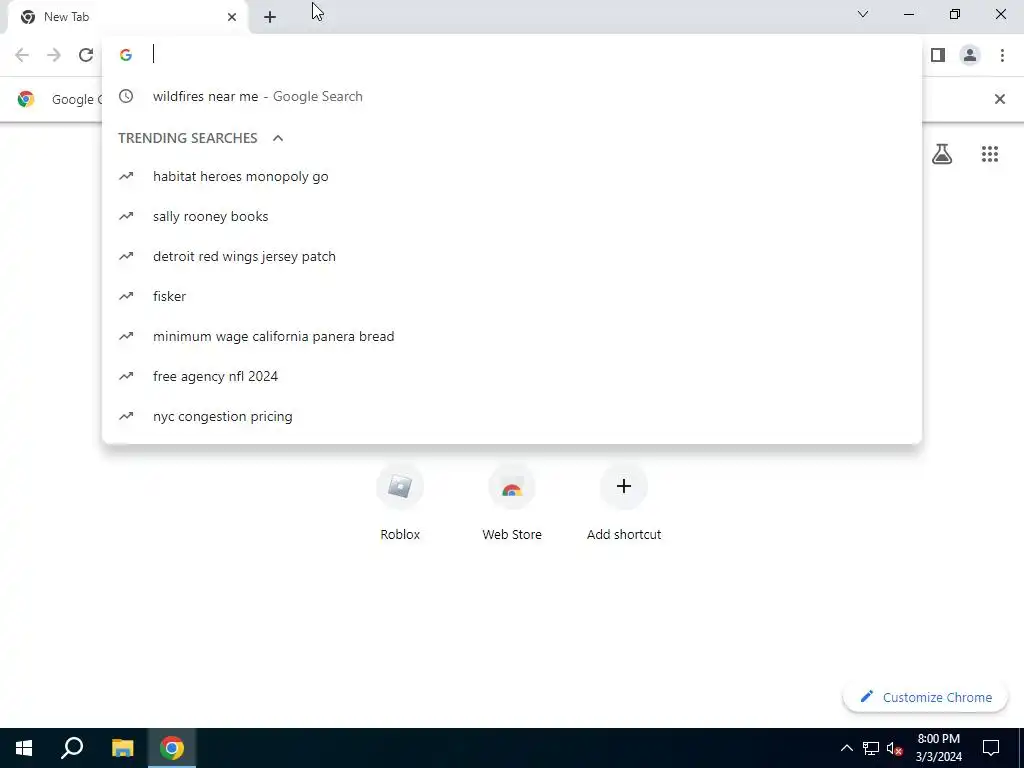Close the New Tab tab
The height and width of the screenshot is (768, 1024).
[232, 17]
